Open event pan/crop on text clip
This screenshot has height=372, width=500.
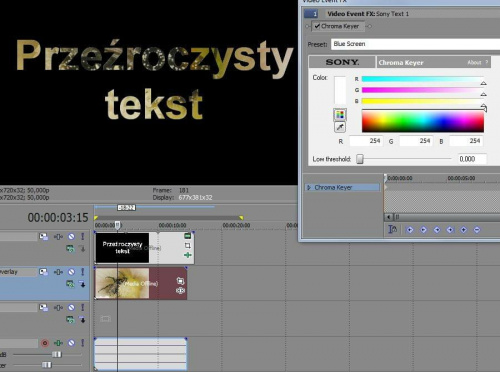[188, 246]
